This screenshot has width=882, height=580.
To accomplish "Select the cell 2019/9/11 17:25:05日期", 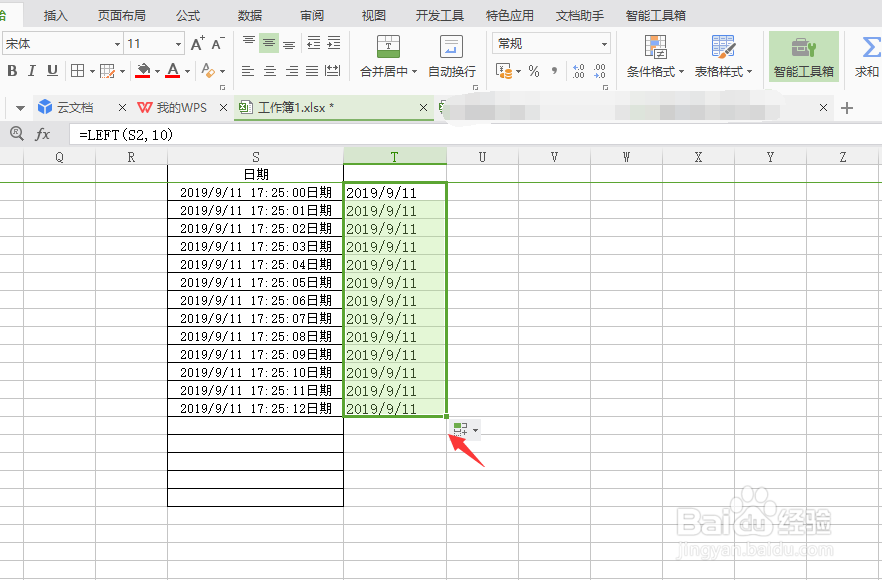I will pyautogui.click(x=255, y=282).
